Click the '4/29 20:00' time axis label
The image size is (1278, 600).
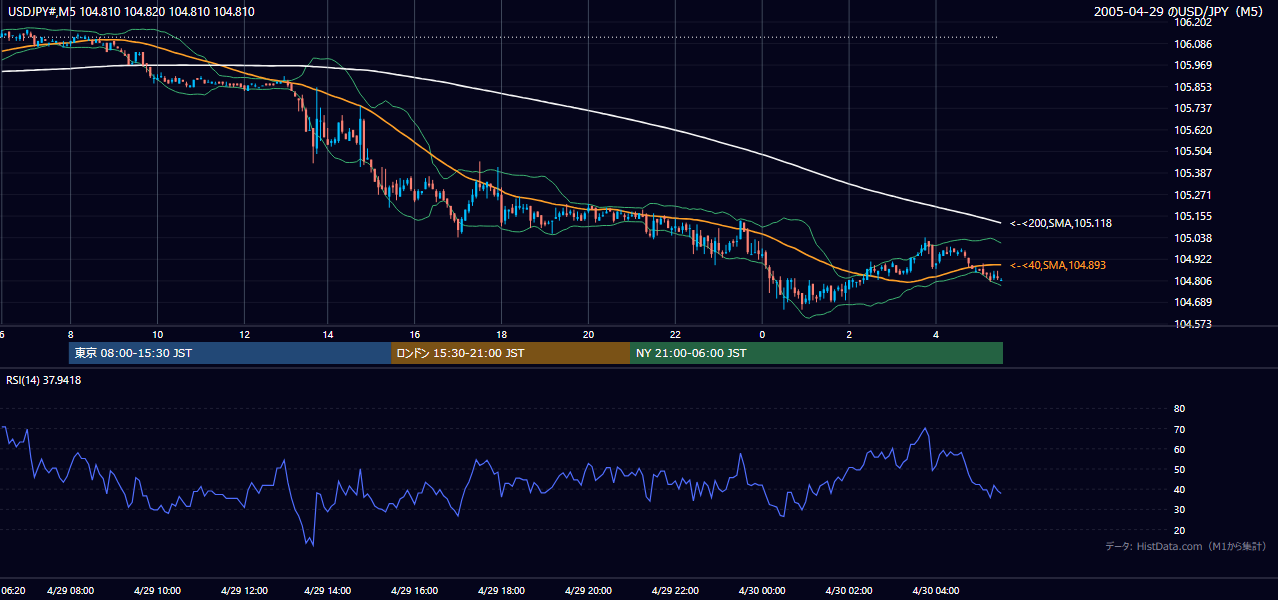[x=588, y=591]
